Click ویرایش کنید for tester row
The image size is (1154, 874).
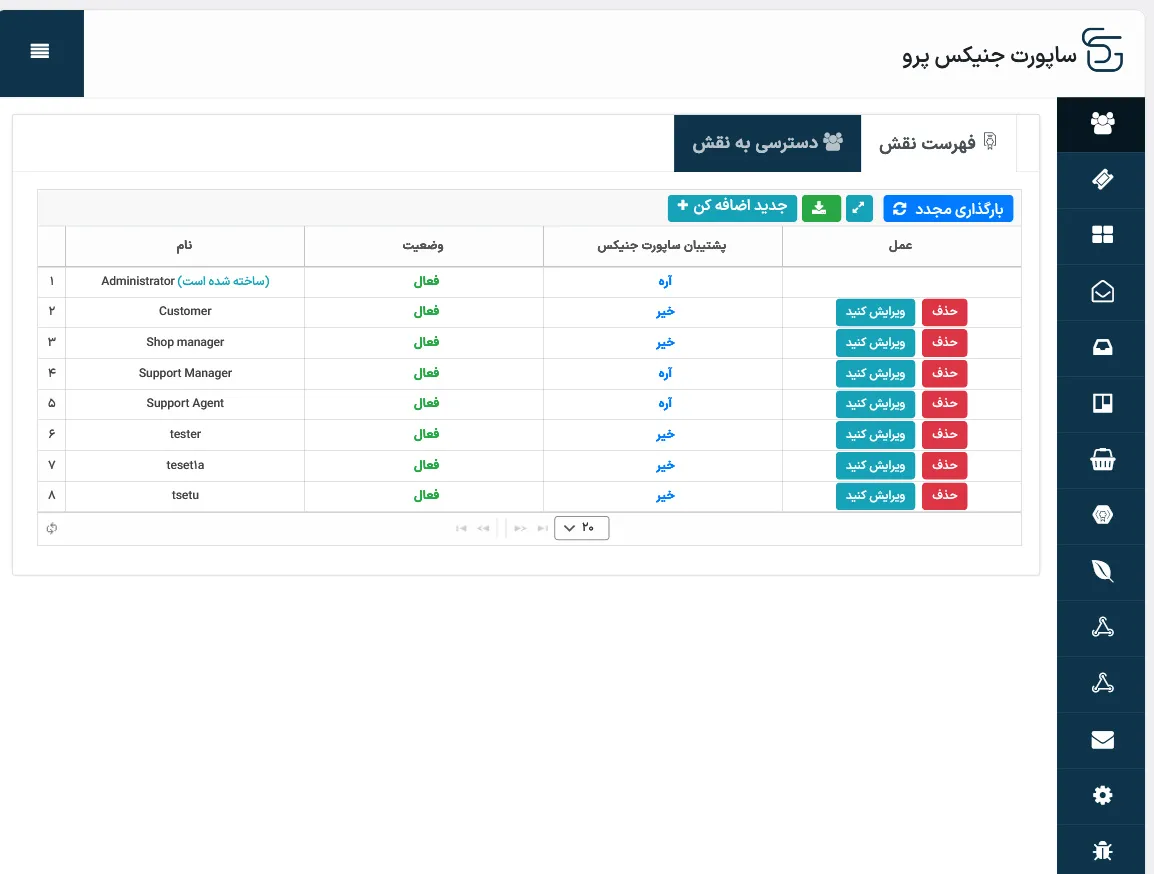coord(875,435)
